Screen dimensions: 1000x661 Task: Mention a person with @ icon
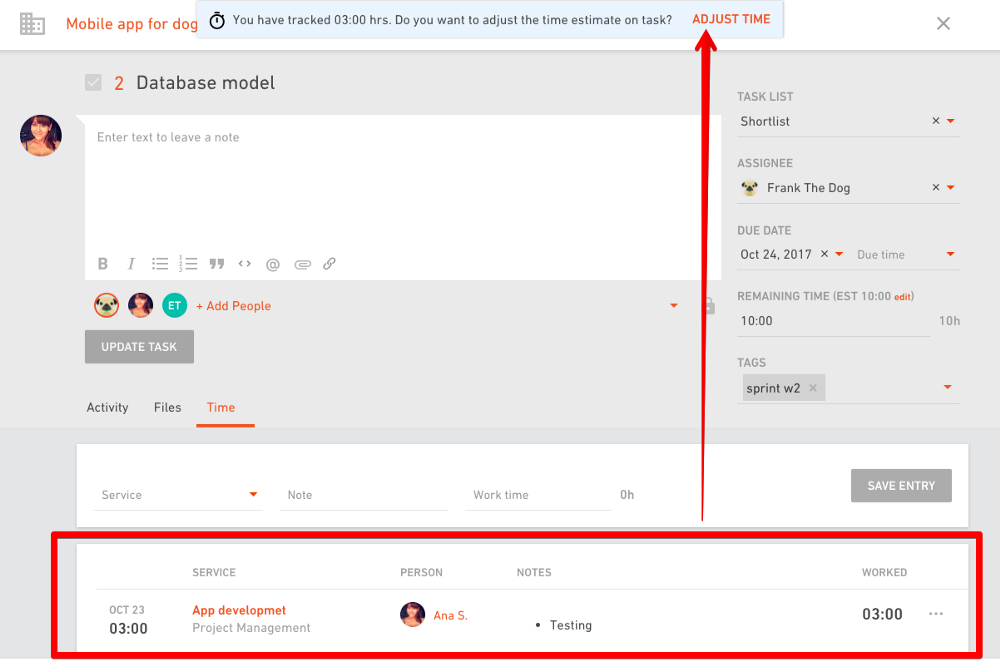[x=273, y=264]
